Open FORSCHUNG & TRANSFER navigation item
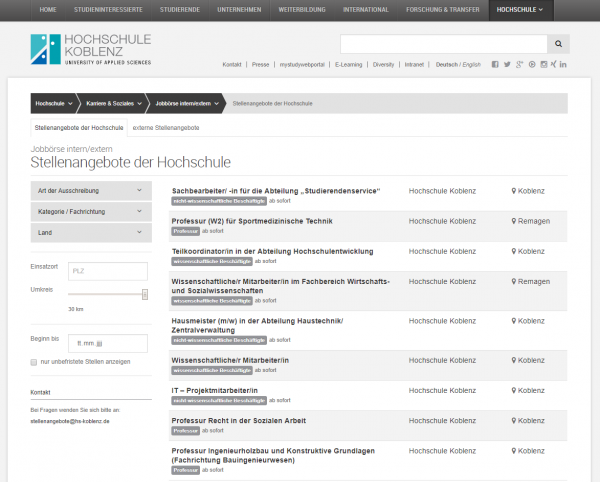The width and height of the screenshot is (600, 482). click(443, 10)
